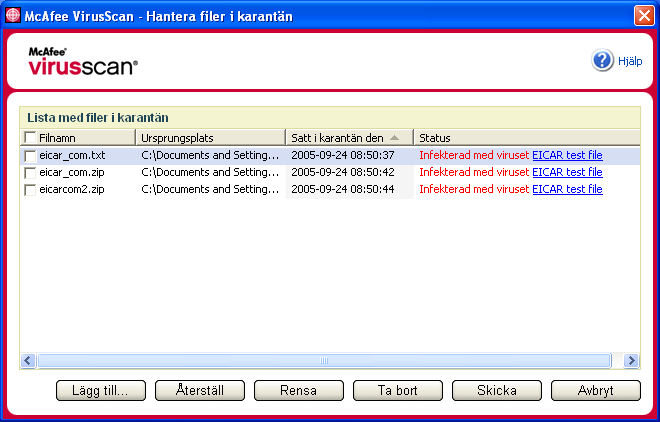The height and width of the screenshot is (422, 660).
Task: Click the Satt i karantän den sort arrow
Action: pos(394,138)
